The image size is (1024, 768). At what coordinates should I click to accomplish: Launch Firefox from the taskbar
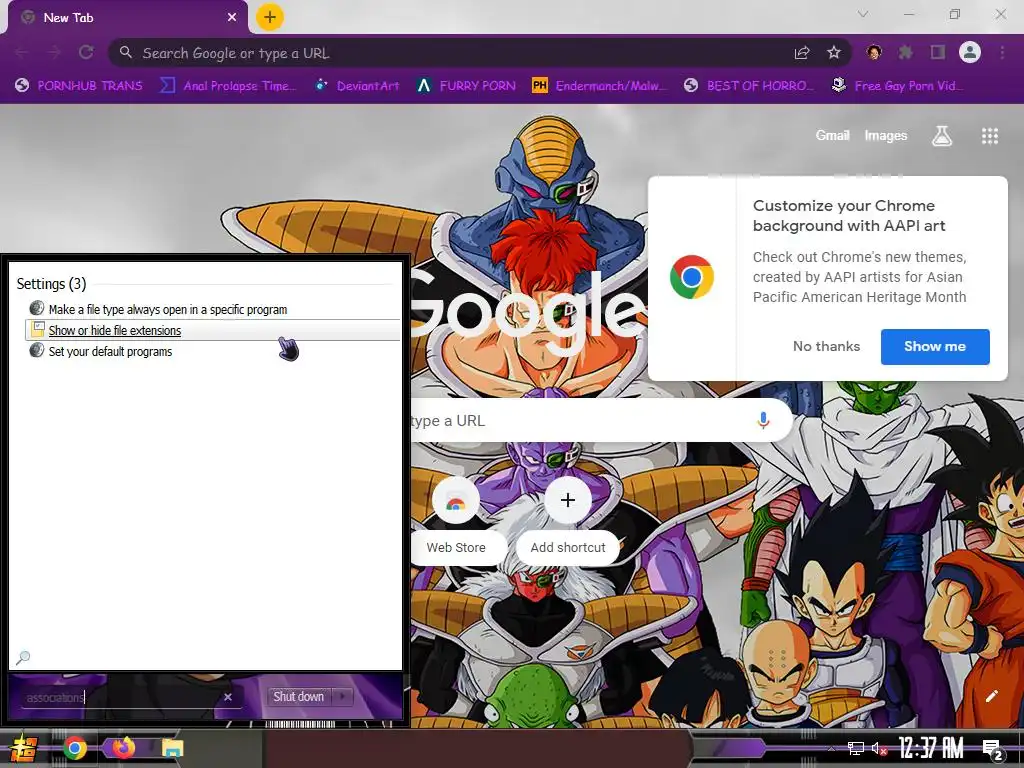pos(123,748)
